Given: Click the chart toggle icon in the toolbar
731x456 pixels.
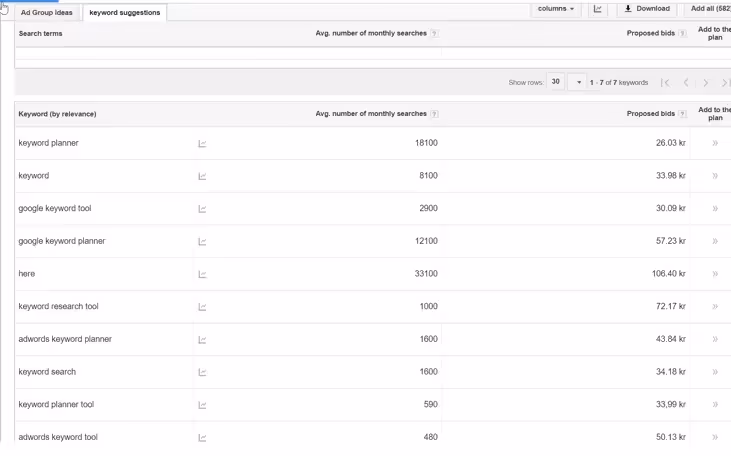Looking at the screenshot, I should pyautogui.click(x=598, y=9).
